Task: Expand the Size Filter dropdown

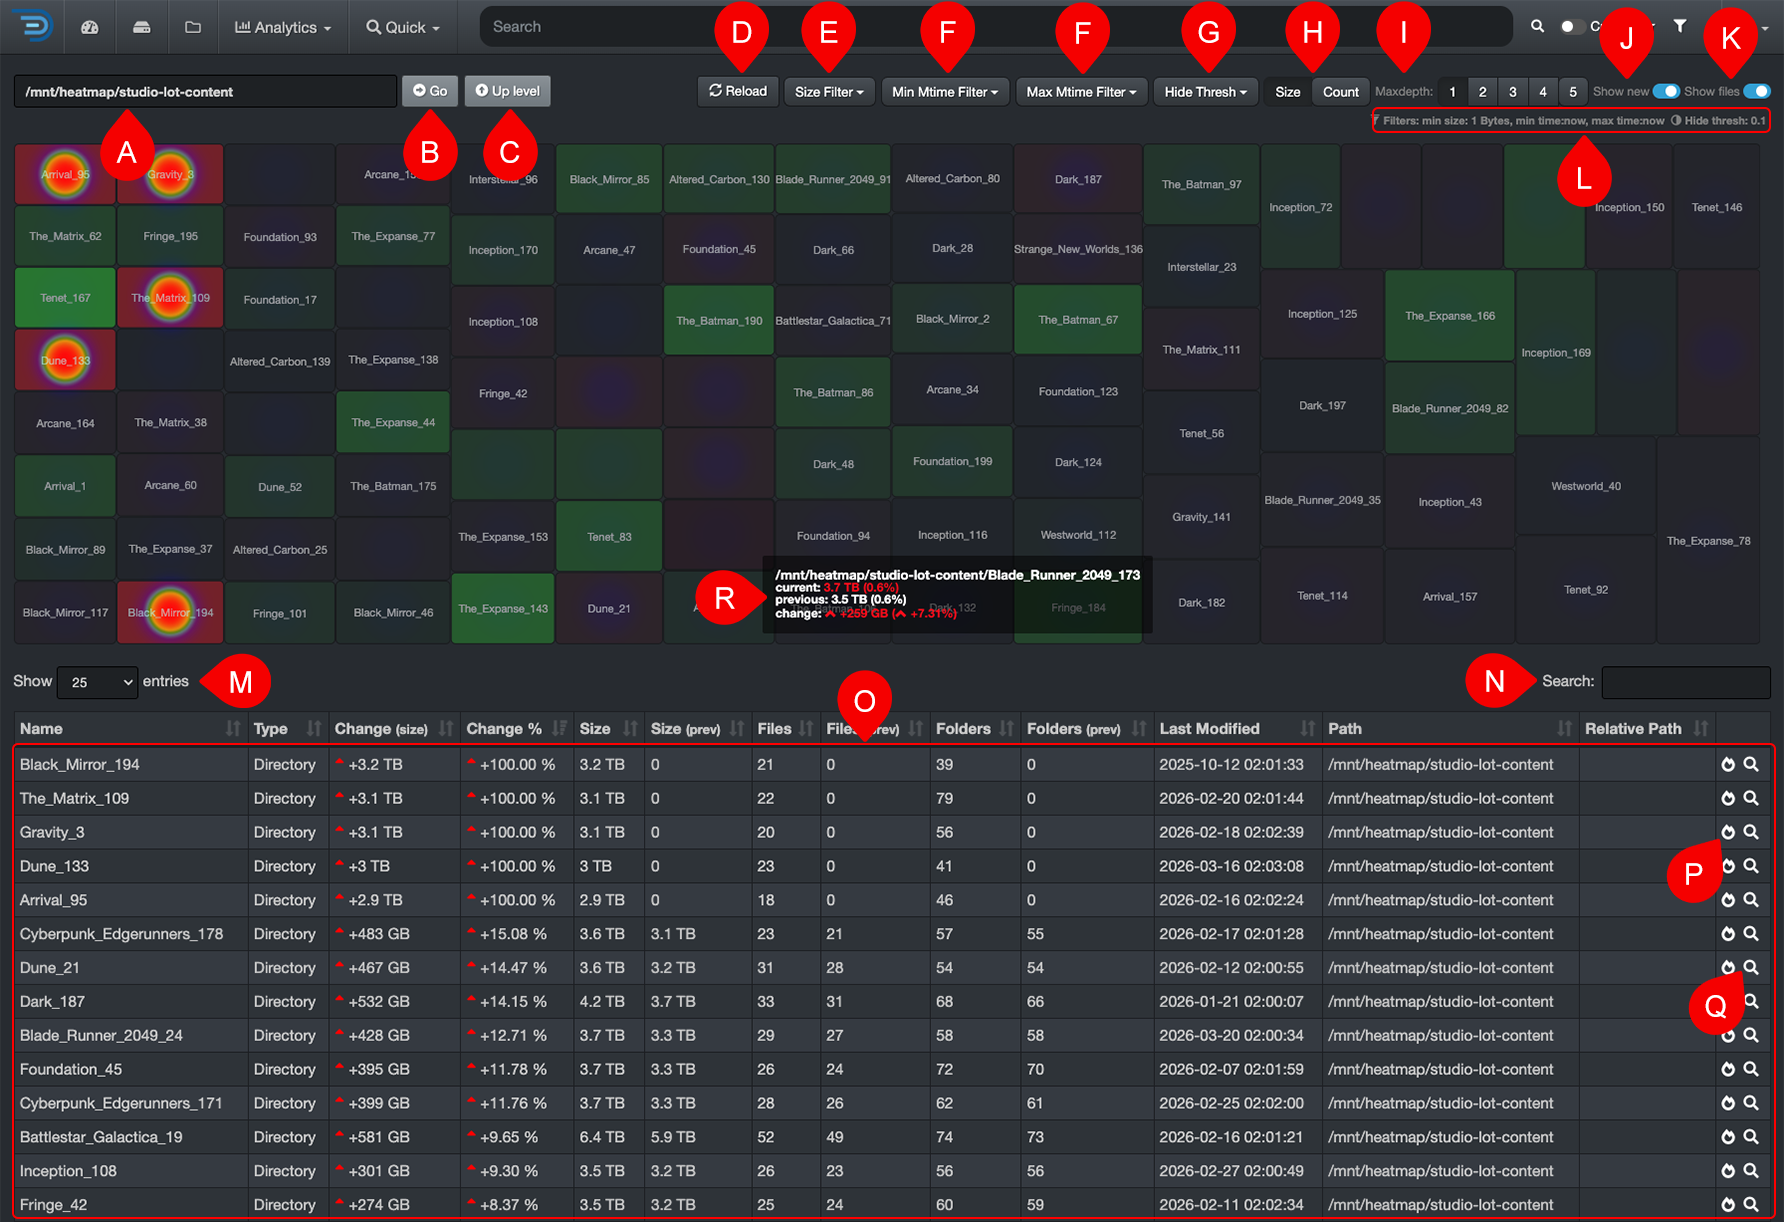Action: click(x=829, y=92)
